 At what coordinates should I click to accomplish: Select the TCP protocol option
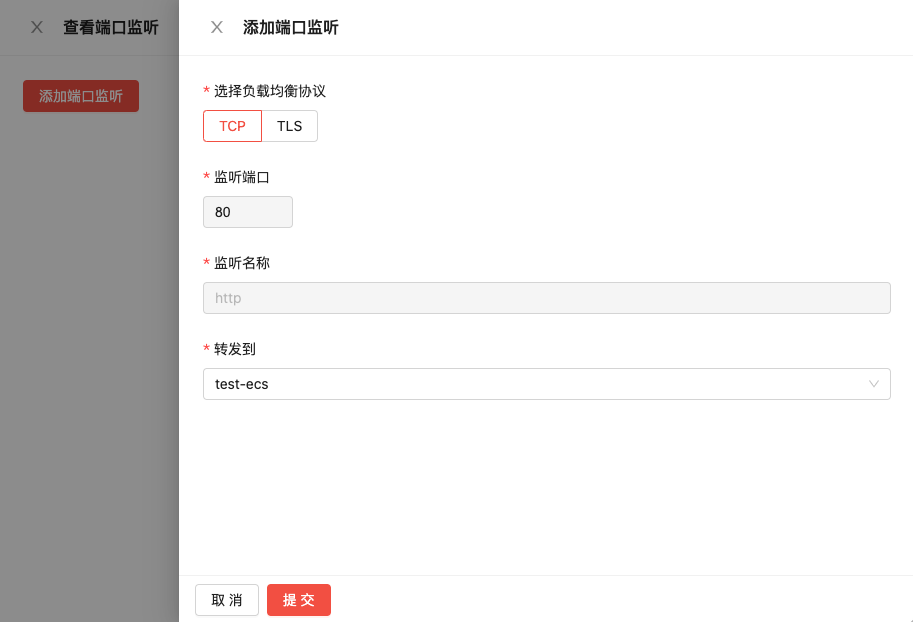pos(232,126)
